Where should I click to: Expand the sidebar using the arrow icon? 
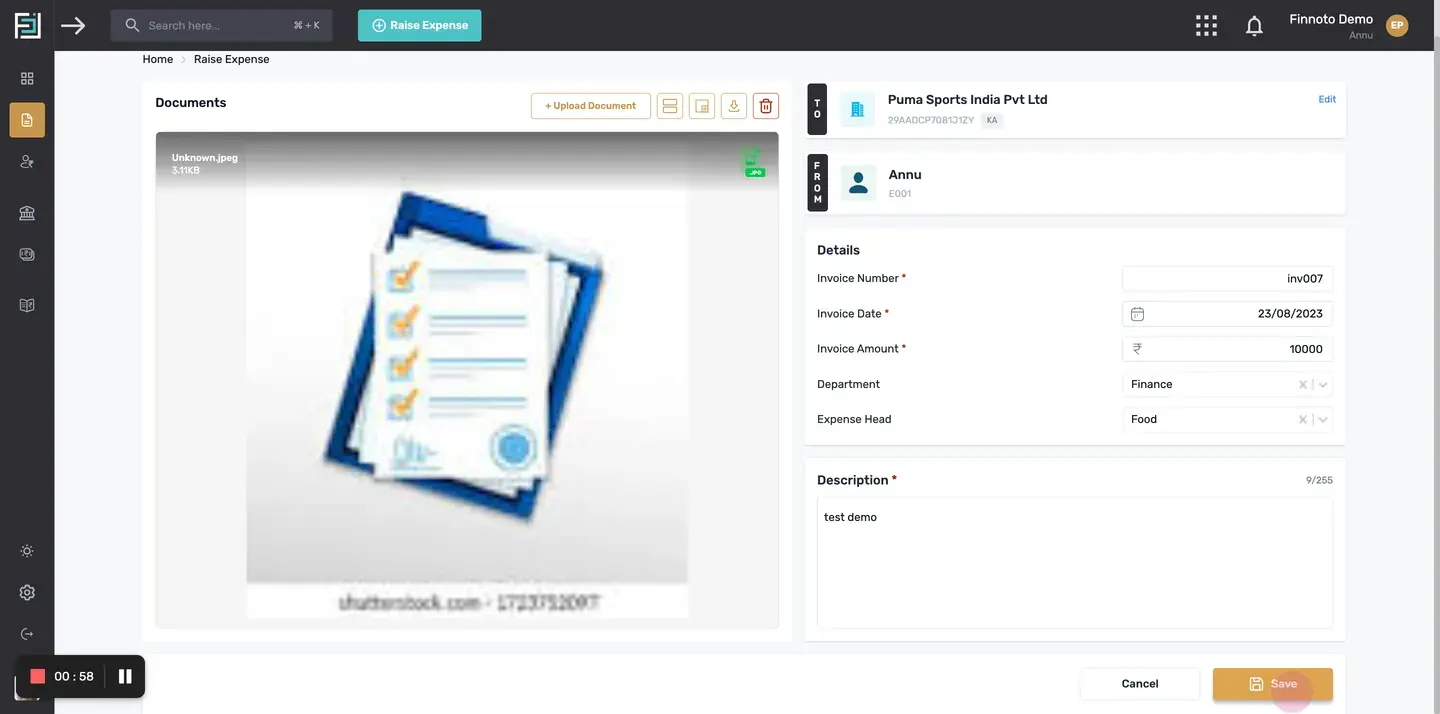(73, 25)
